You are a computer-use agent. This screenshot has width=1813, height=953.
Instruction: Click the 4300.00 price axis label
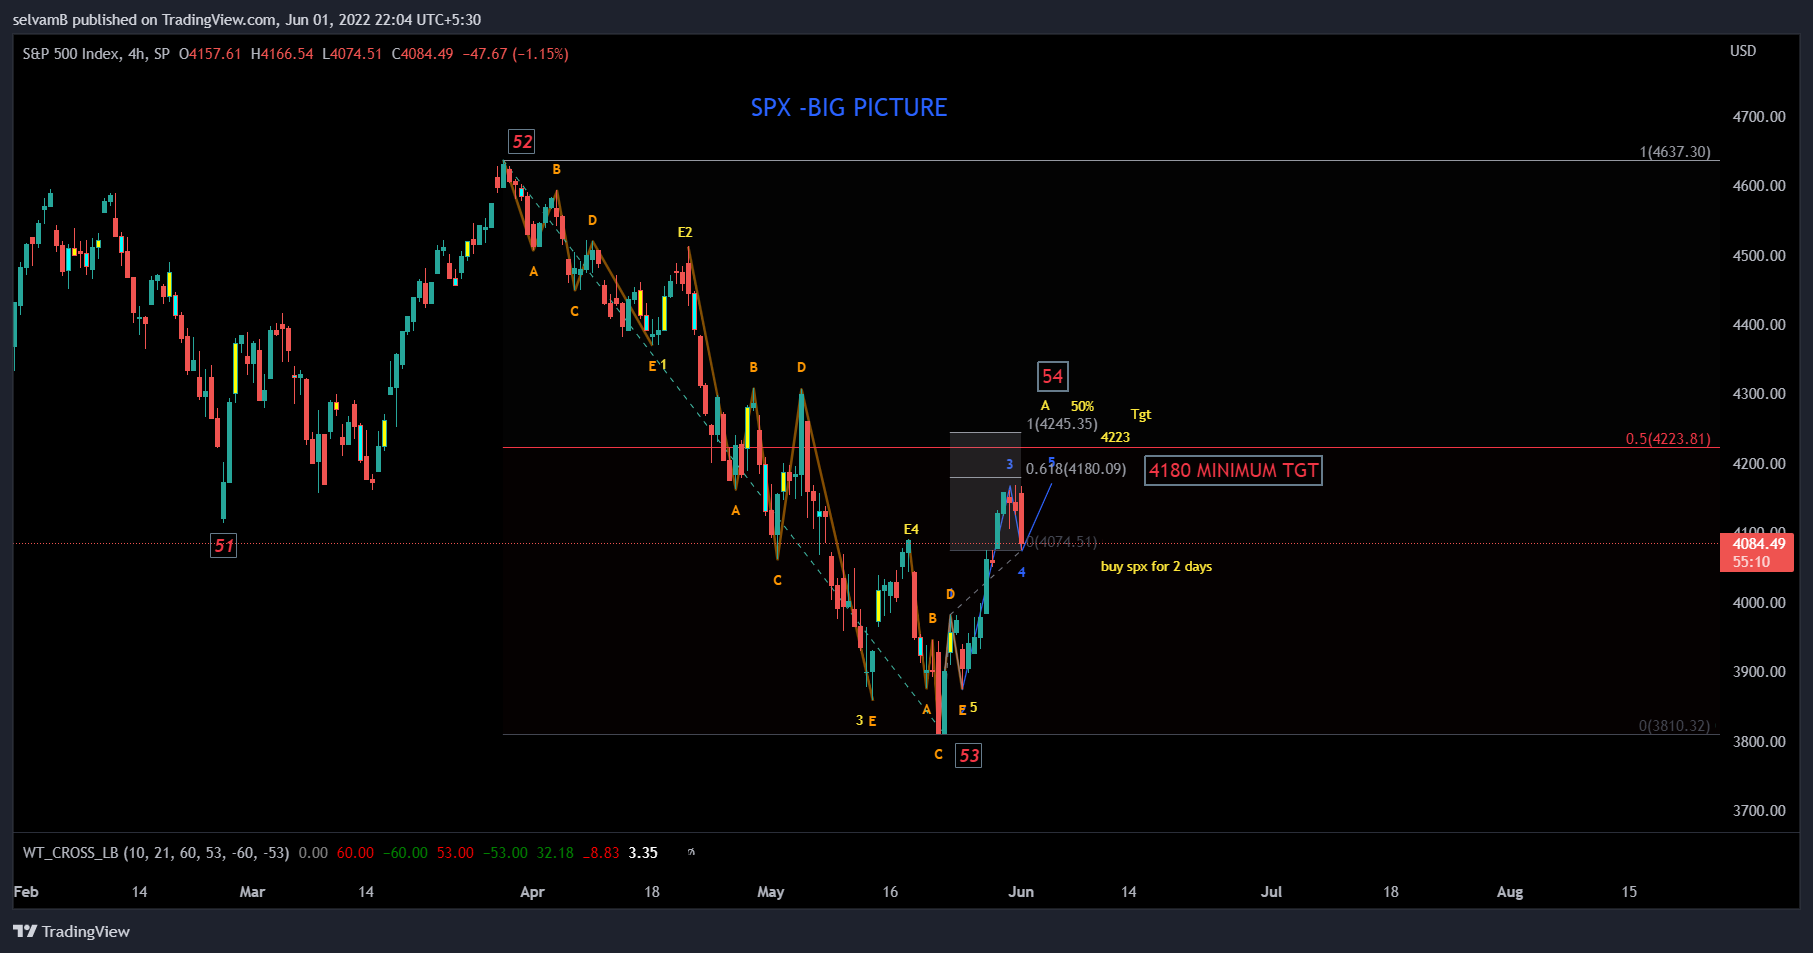click(1759, 394)
